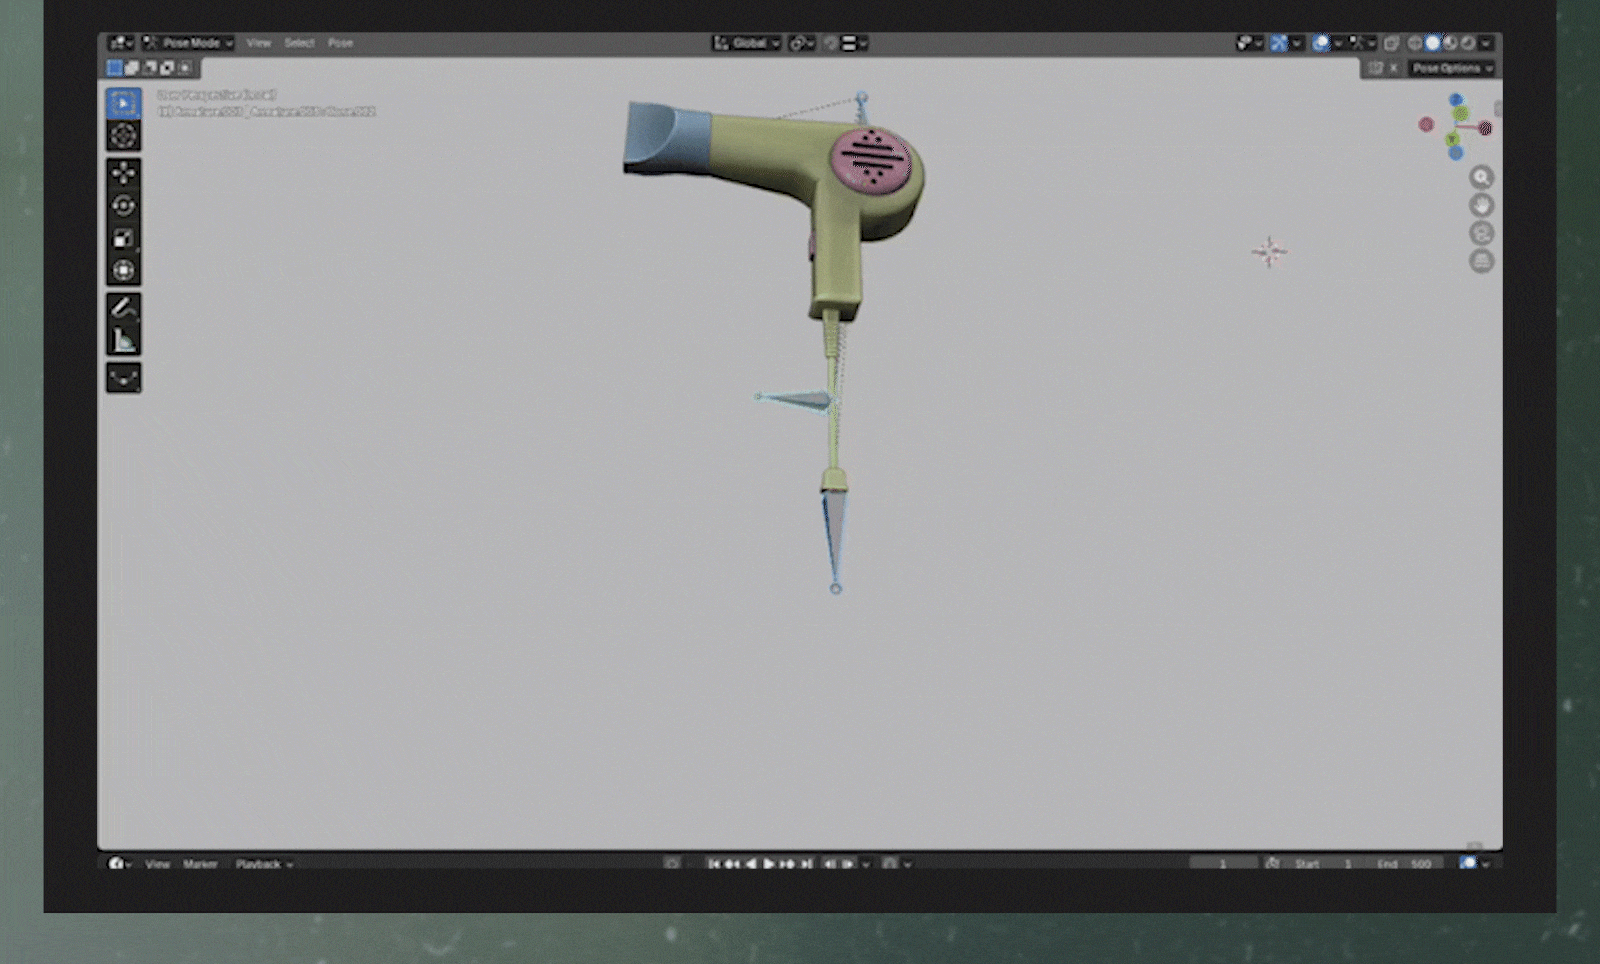The height and width of the screenshot is (964, 1600).
Task: Activate the Rotate tool
Action: (x=123, y=206)
